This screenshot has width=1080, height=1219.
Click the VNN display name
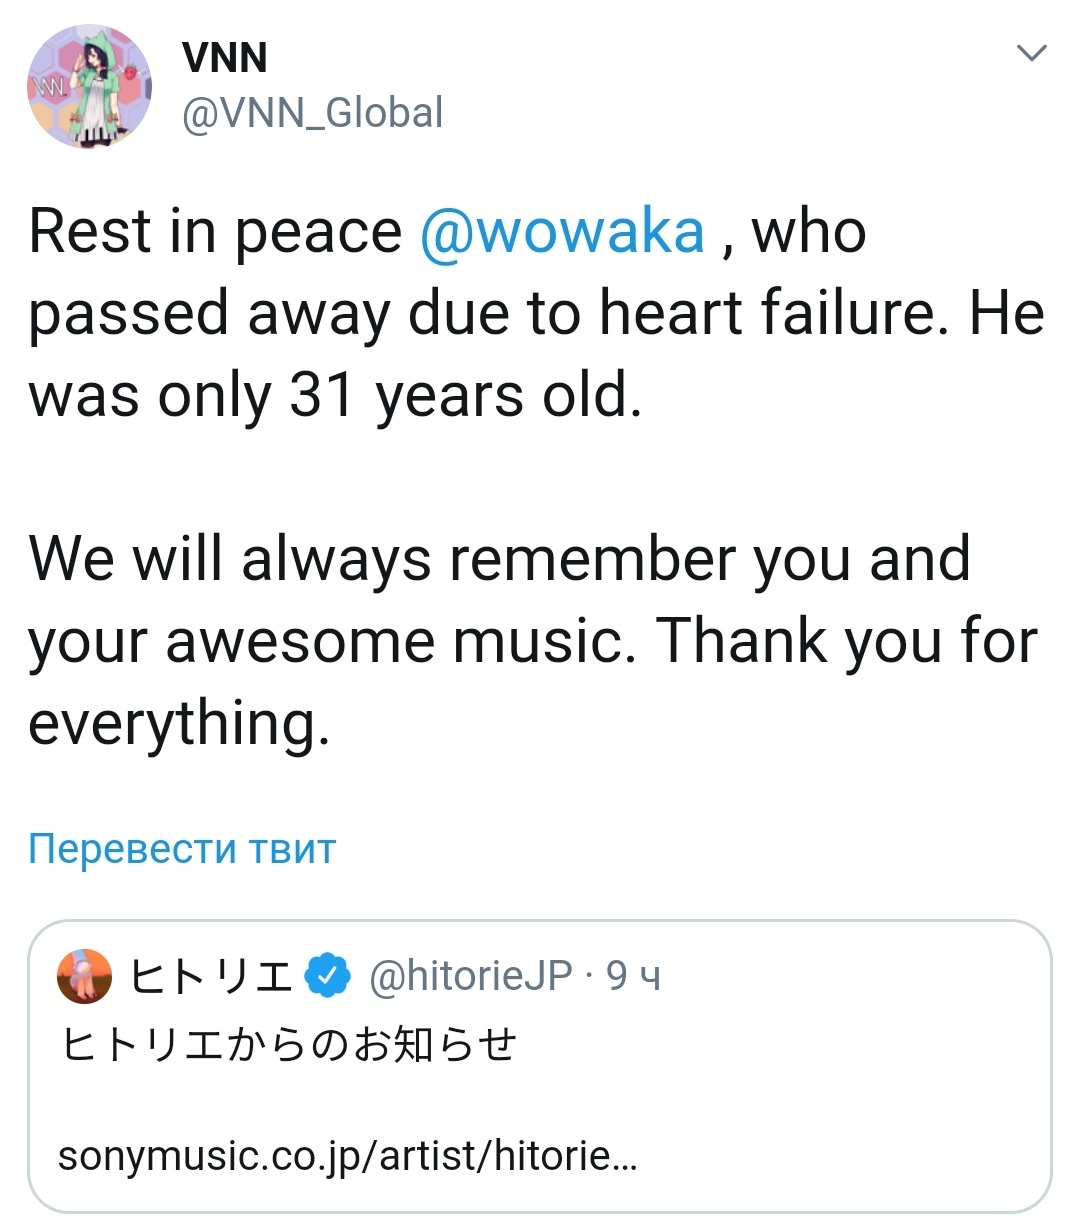225,58
